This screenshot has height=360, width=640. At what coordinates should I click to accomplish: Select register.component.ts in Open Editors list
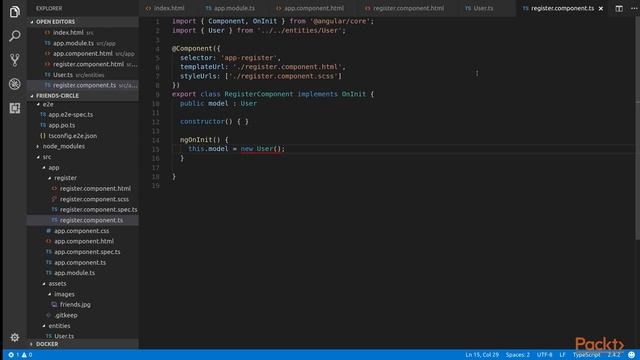pos(84,85)
